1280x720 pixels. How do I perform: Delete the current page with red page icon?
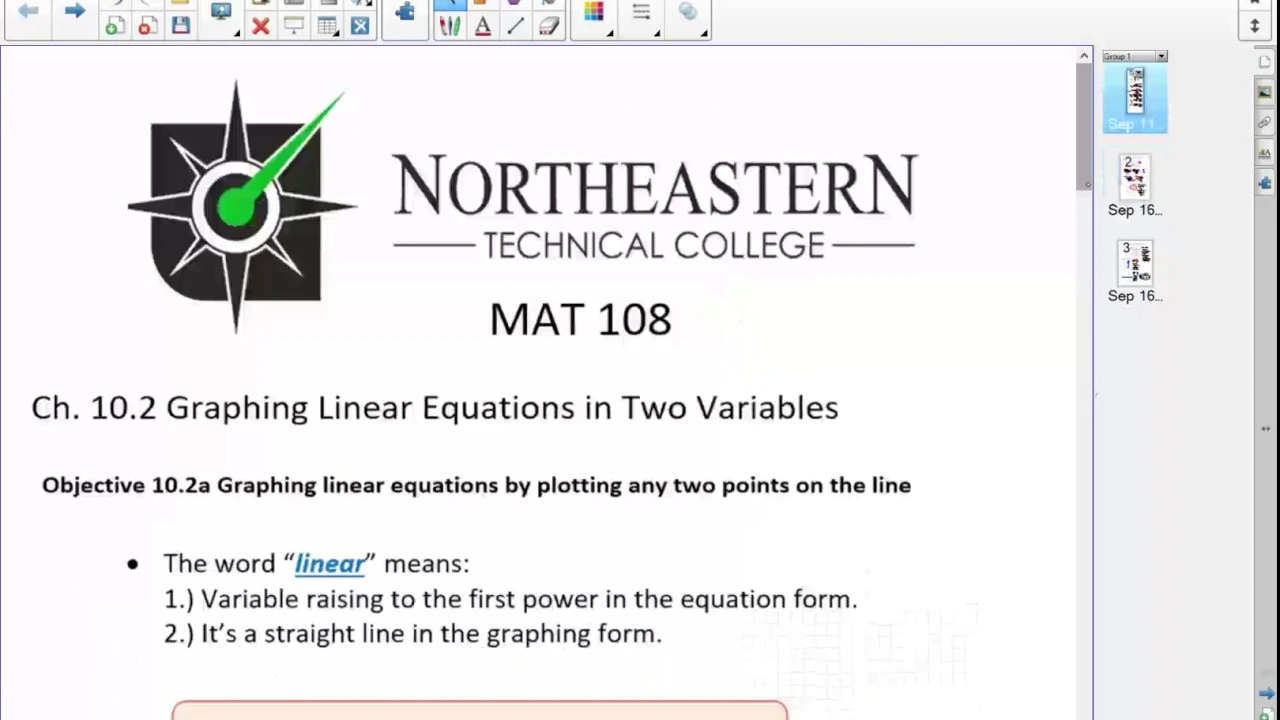(x=147, y=26)
